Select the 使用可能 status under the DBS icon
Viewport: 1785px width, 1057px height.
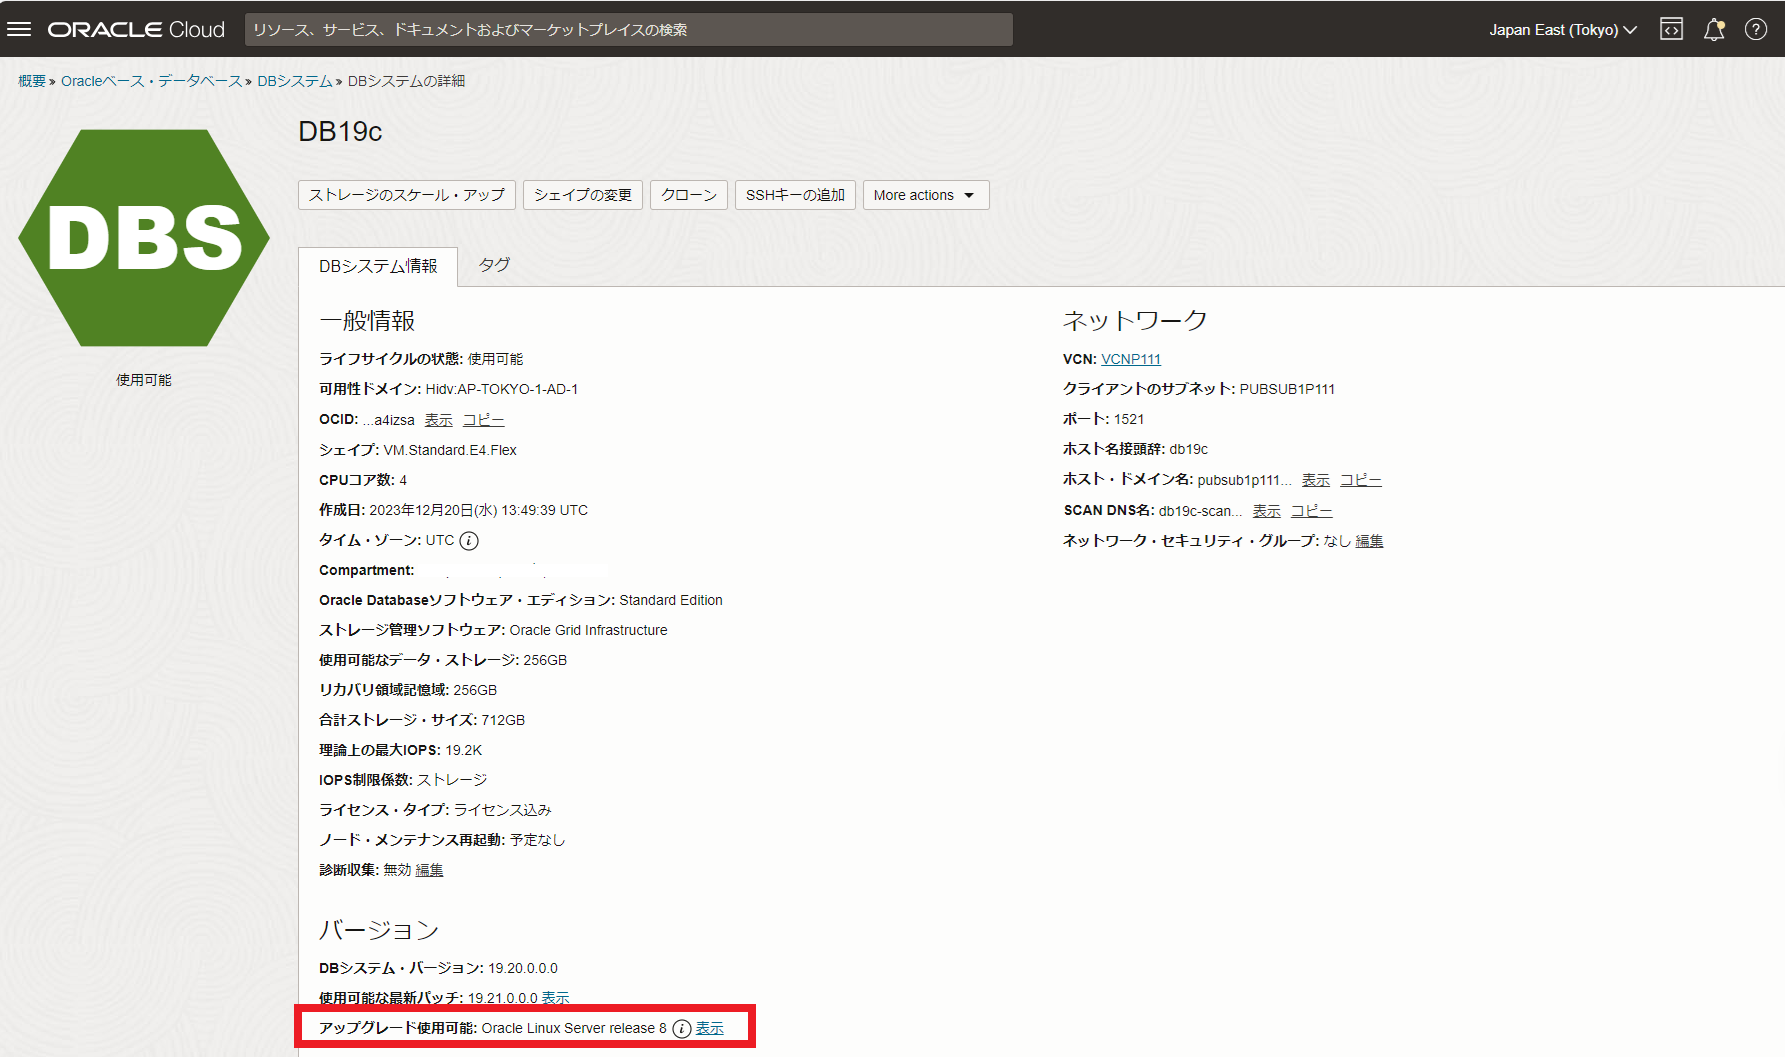[144, 380]
